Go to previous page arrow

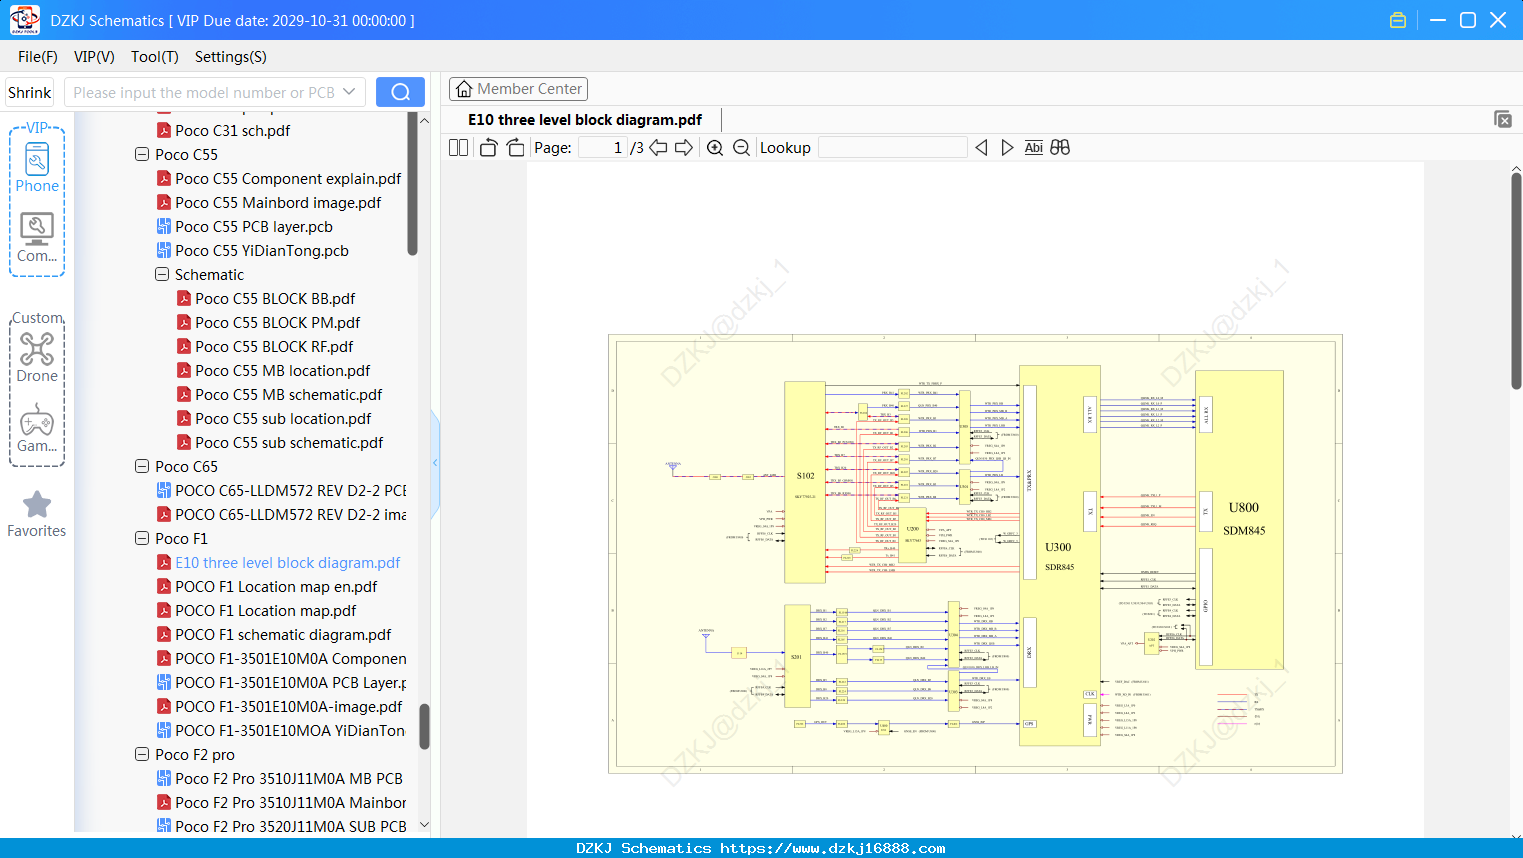658,147
